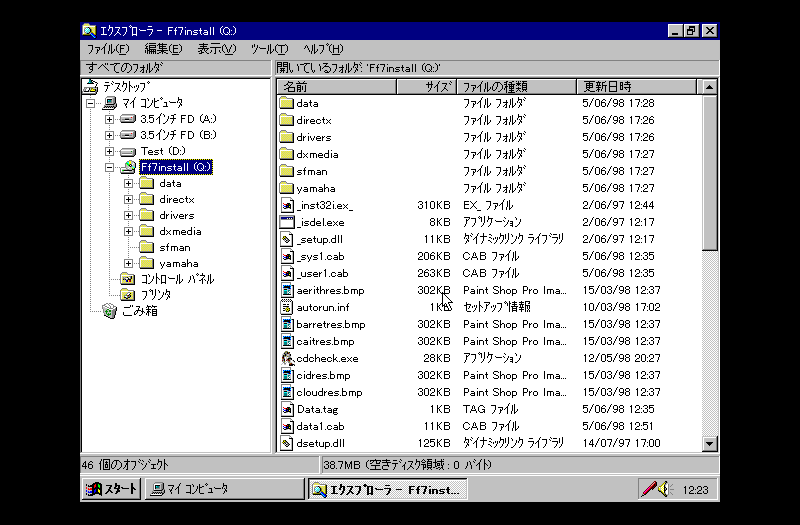This screenshot has height=525, width=800.
Task: Click scroll up arrow of file list
Action: coord(709,87)
